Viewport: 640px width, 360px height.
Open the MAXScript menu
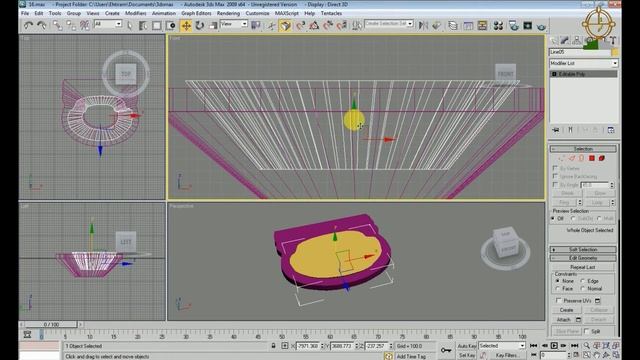pos(287,13)
